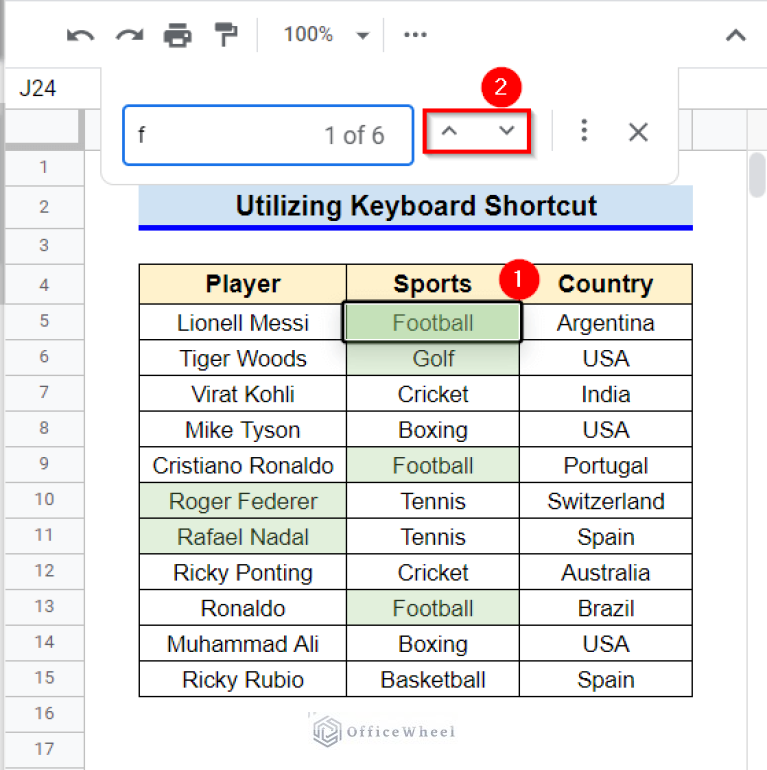
Task: Open the three-dot More toolbar options
Action: click(415, 35)
